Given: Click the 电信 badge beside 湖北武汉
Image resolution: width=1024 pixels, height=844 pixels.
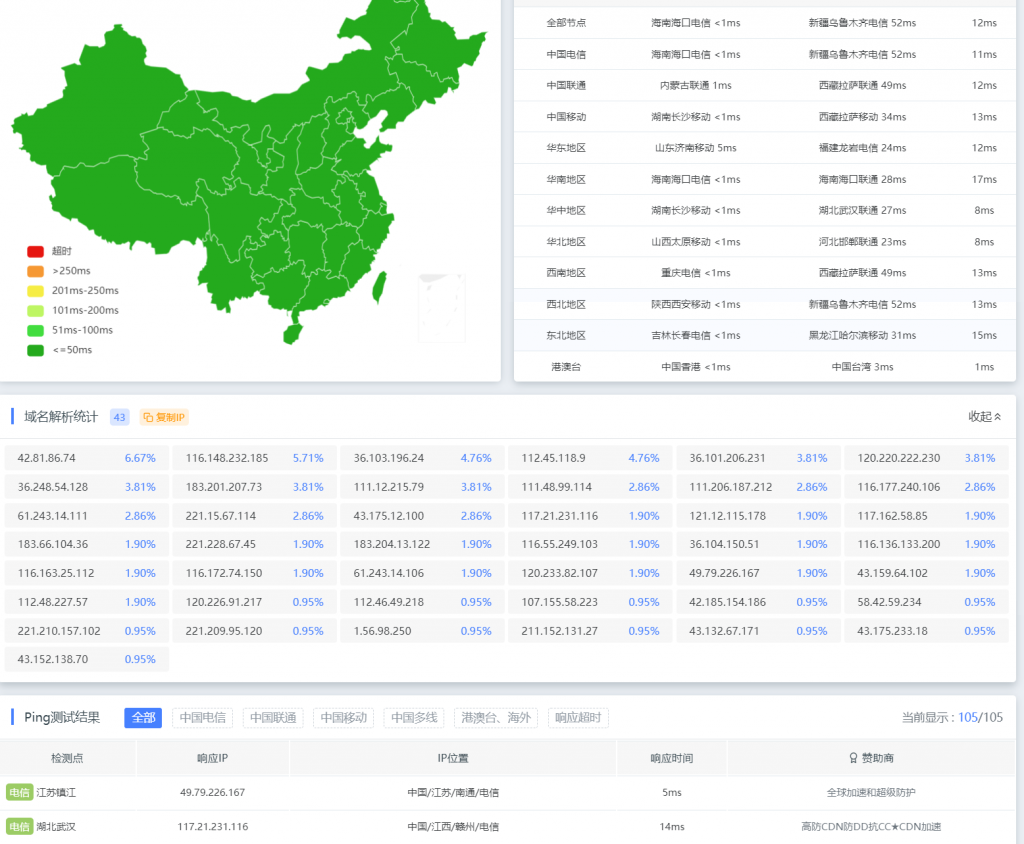Looking at the screenshot, I should pyautogui.click(x=19, y=827).
